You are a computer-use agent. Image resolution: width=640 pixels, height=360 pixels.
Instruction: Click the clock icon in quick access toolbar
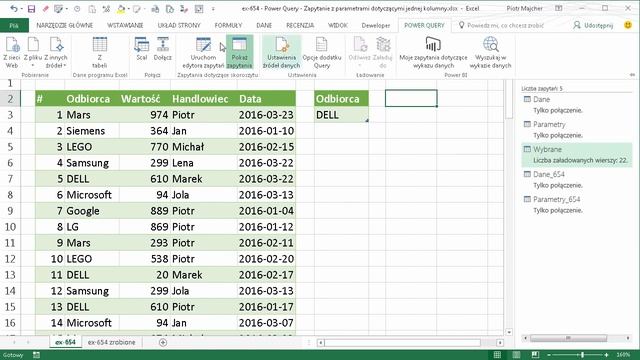[x=77, y=9]
